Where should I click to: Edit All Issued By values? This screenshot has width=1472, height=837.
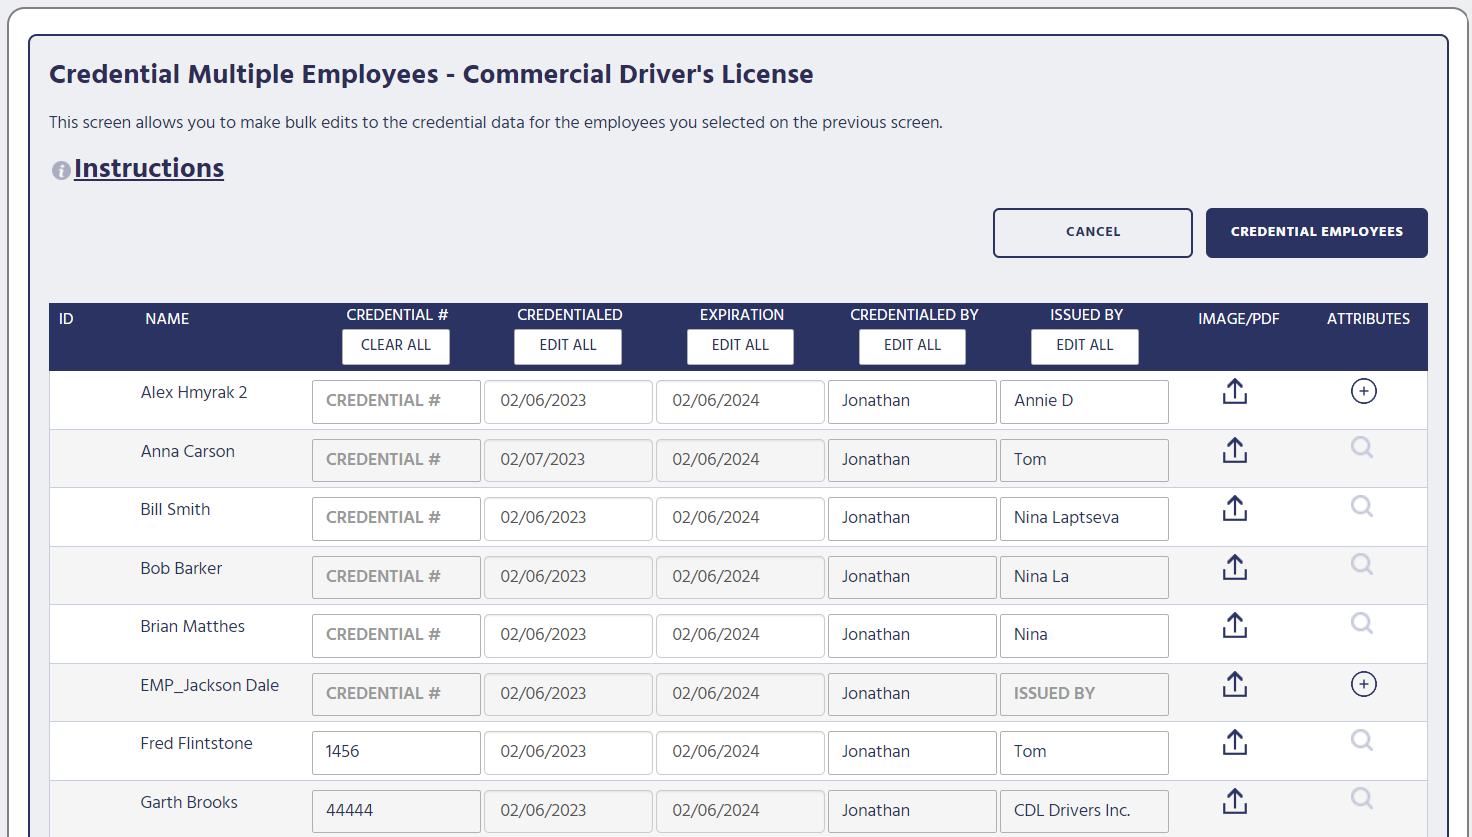(x=1085, y=346)
